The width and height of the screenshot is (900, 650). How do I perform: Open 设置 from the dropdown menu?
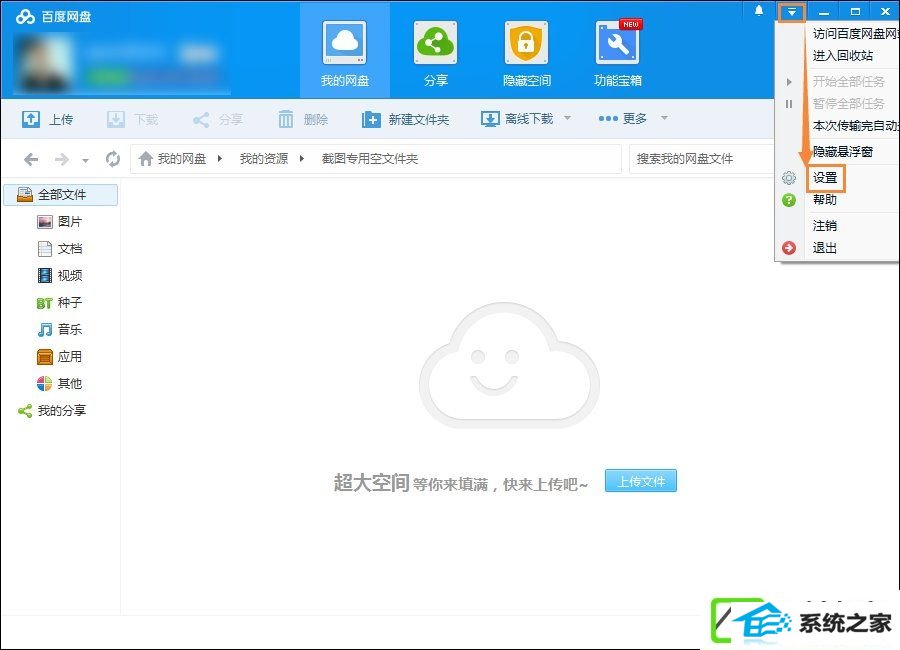point(825,178)
